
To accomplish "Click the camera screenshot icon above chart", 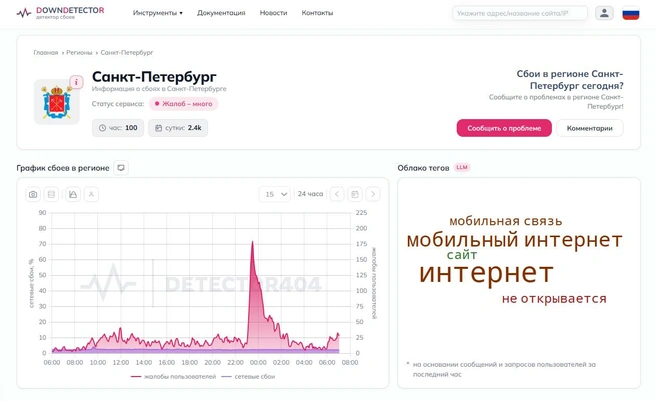I will (x=33, y=194).
